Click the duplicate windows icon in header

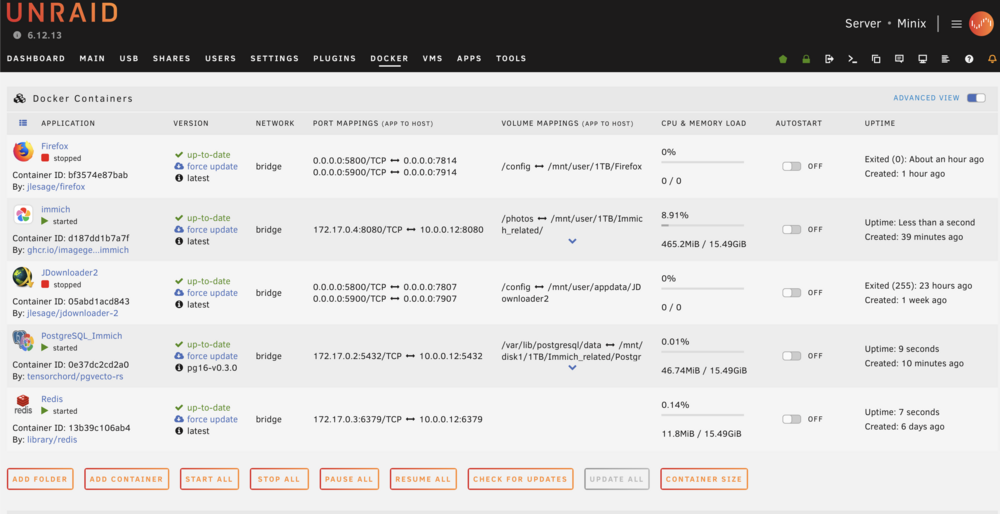tap(876, 59)
